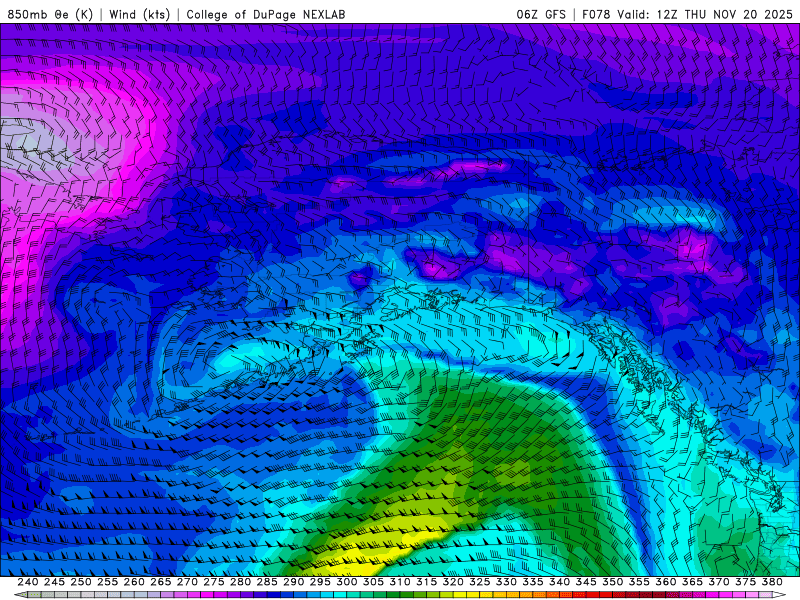This screenshot has height=600, width=800.
Task: Pick the 295 legend value
Action: click(x=320, y=582)
